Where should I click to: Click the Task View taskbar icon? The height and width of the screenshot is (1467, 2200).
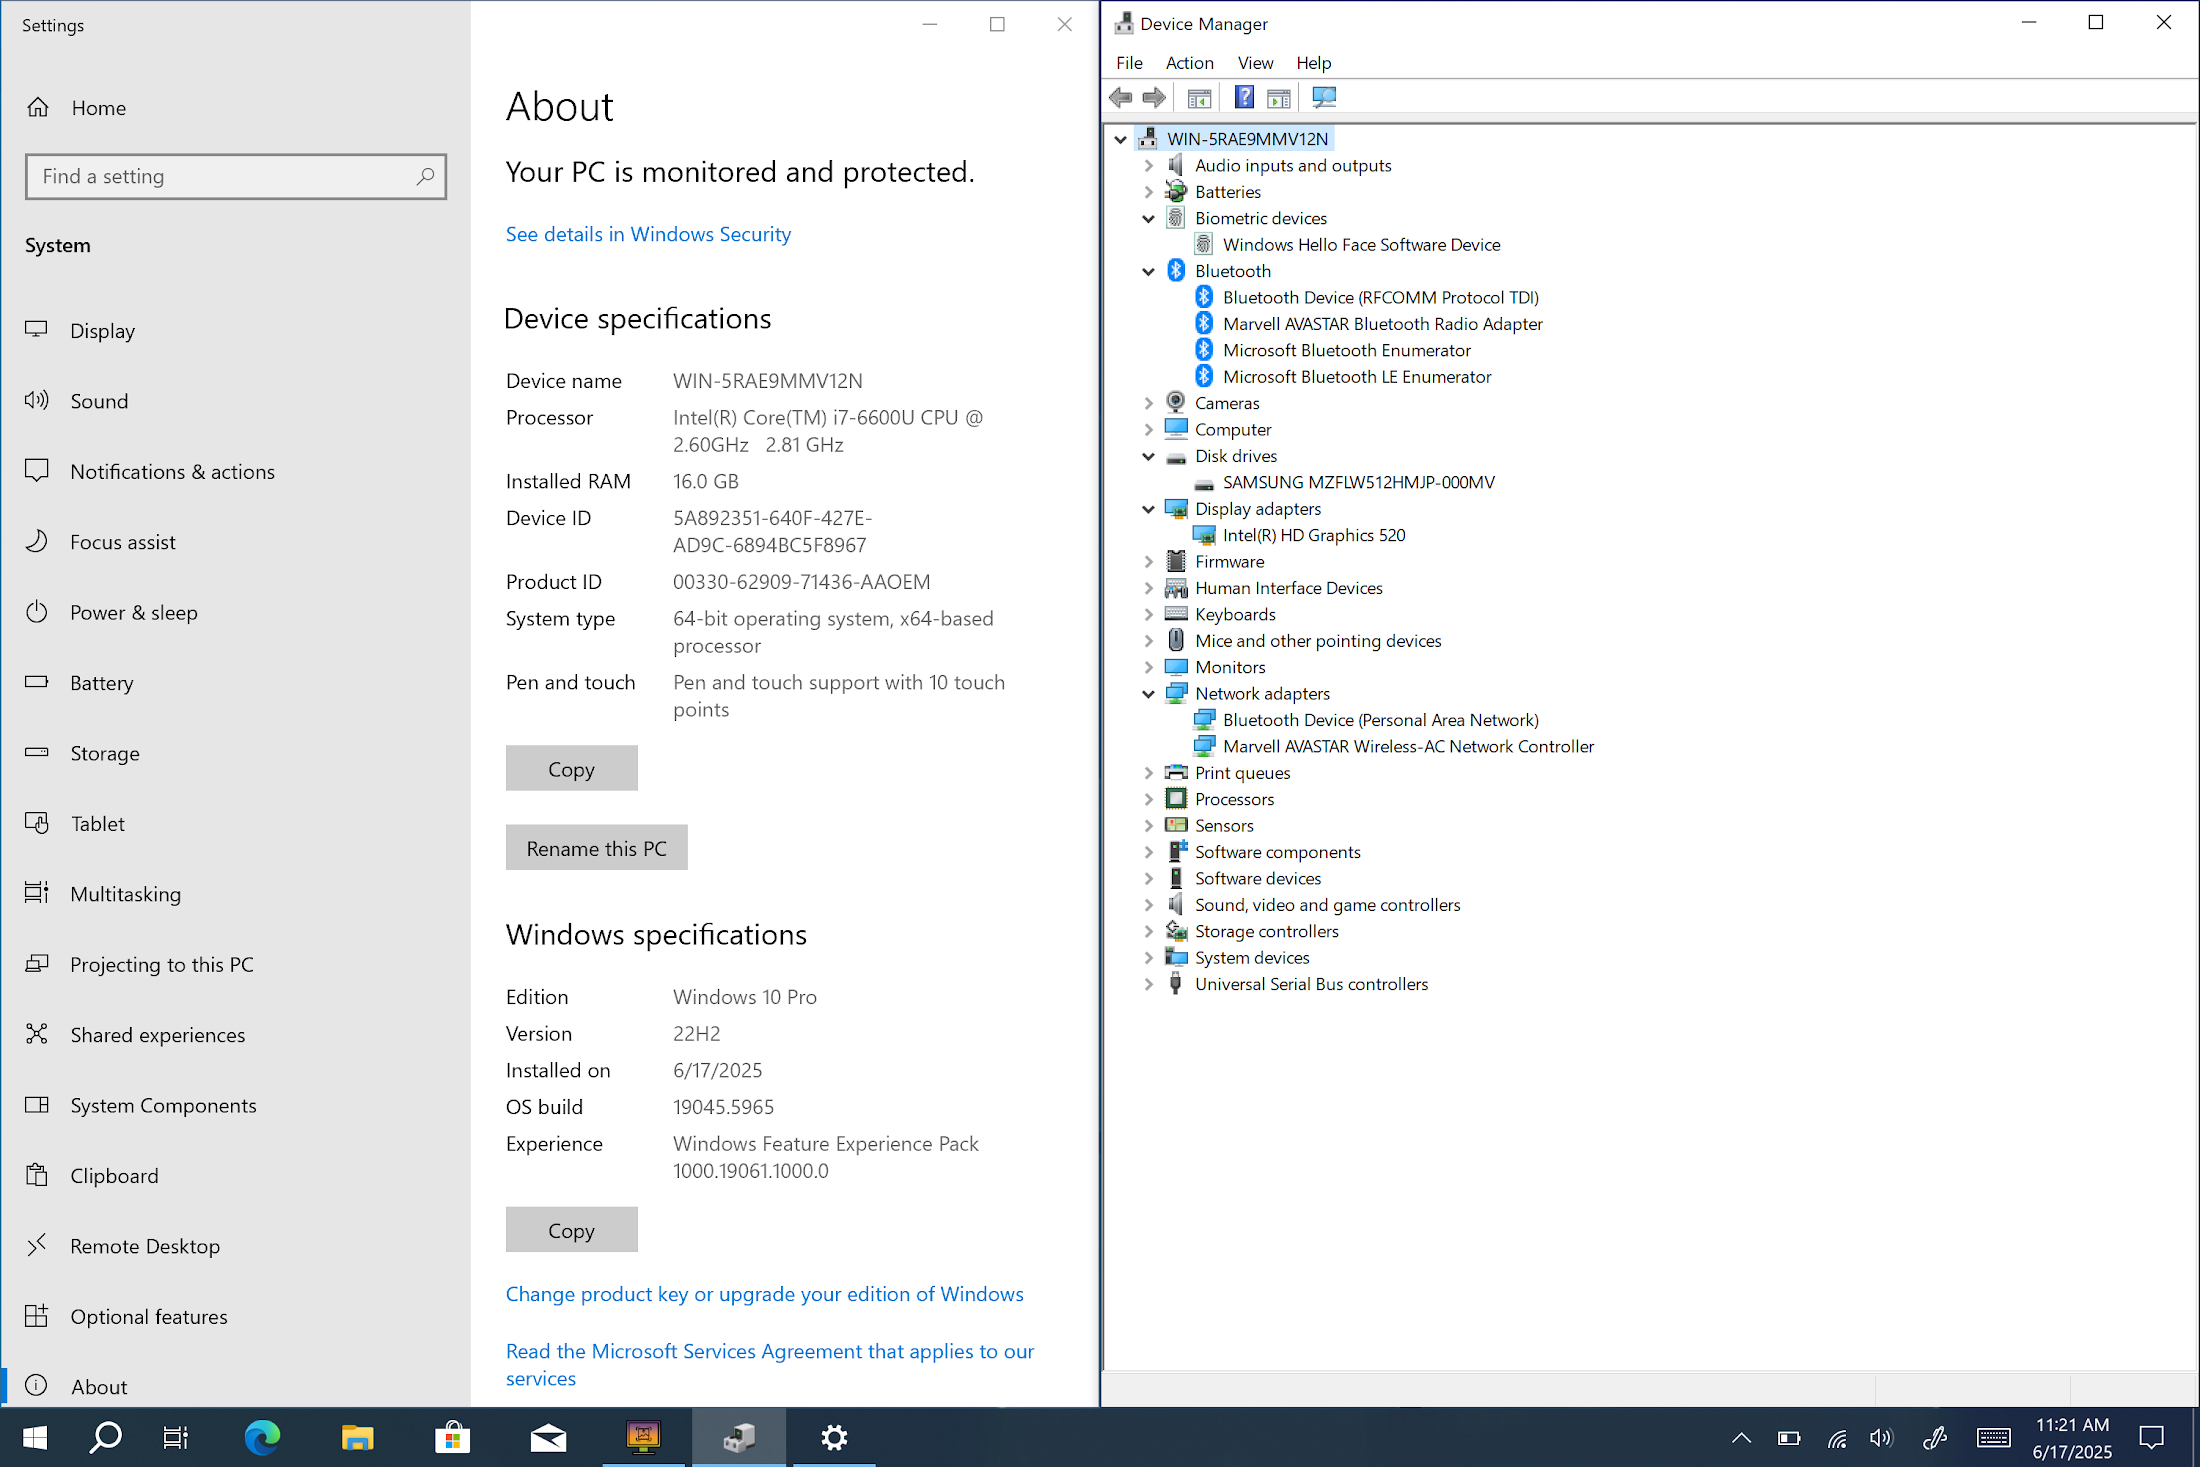coord(175,1437)
